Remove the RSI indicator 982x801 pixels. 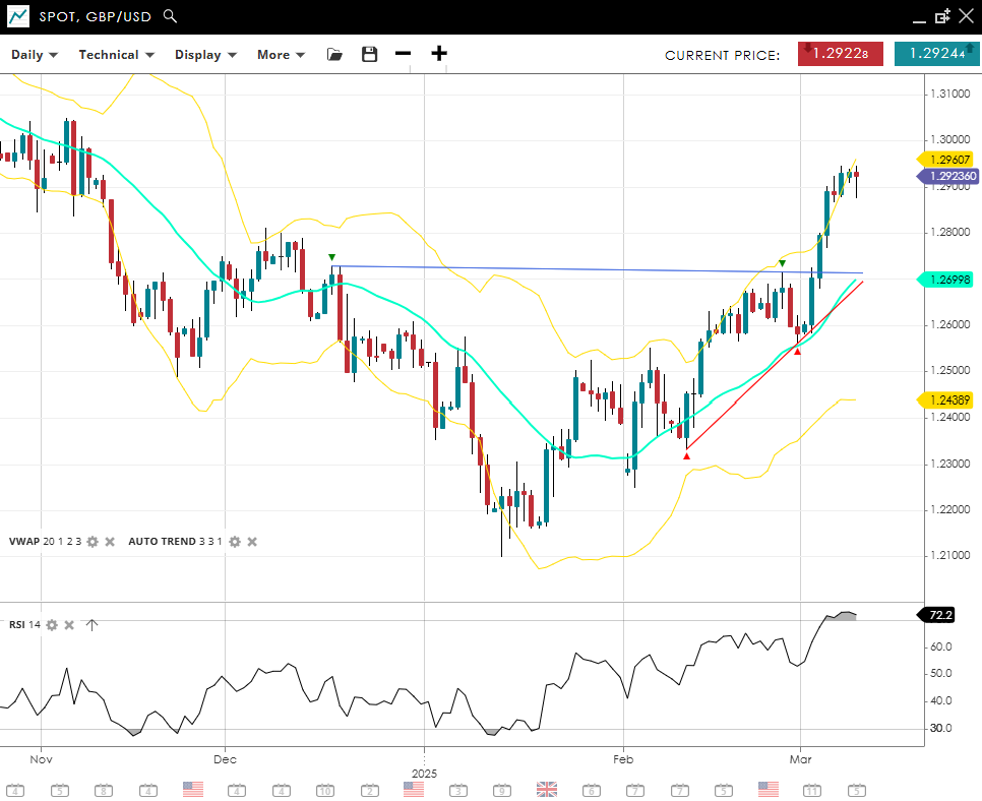tap(69, 625)
